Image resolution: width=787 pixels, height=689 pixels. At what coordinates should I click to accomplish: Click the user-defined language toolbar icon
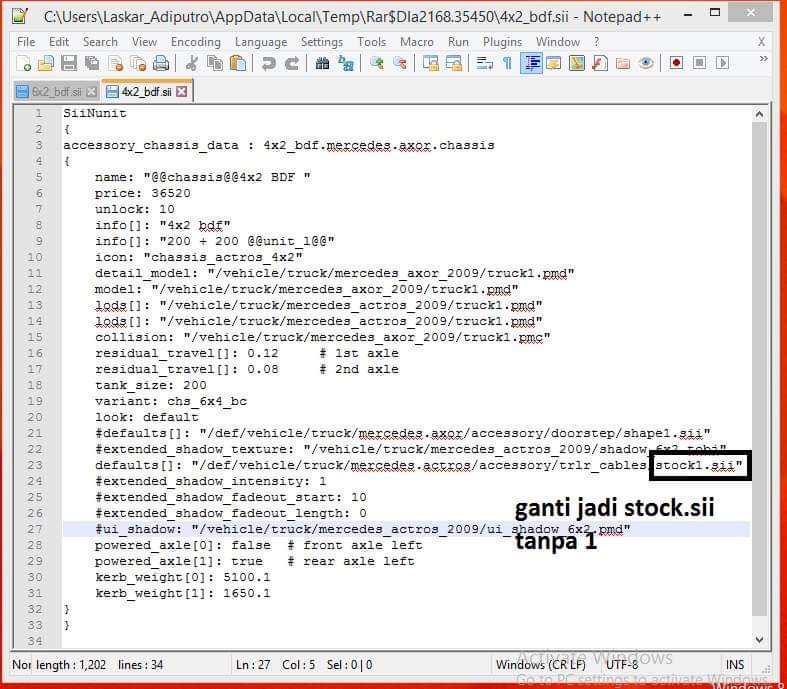[554, 63]
